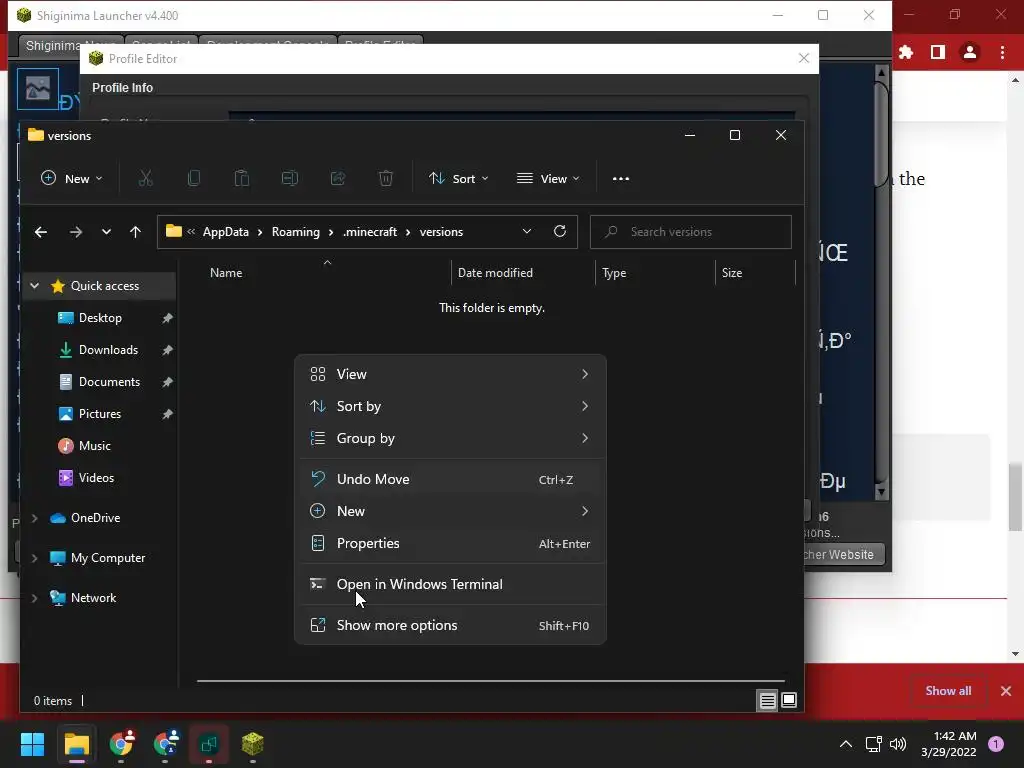Open the New submenu in context menu
The image size is (1024, 768).
click(x=450, y=511)
